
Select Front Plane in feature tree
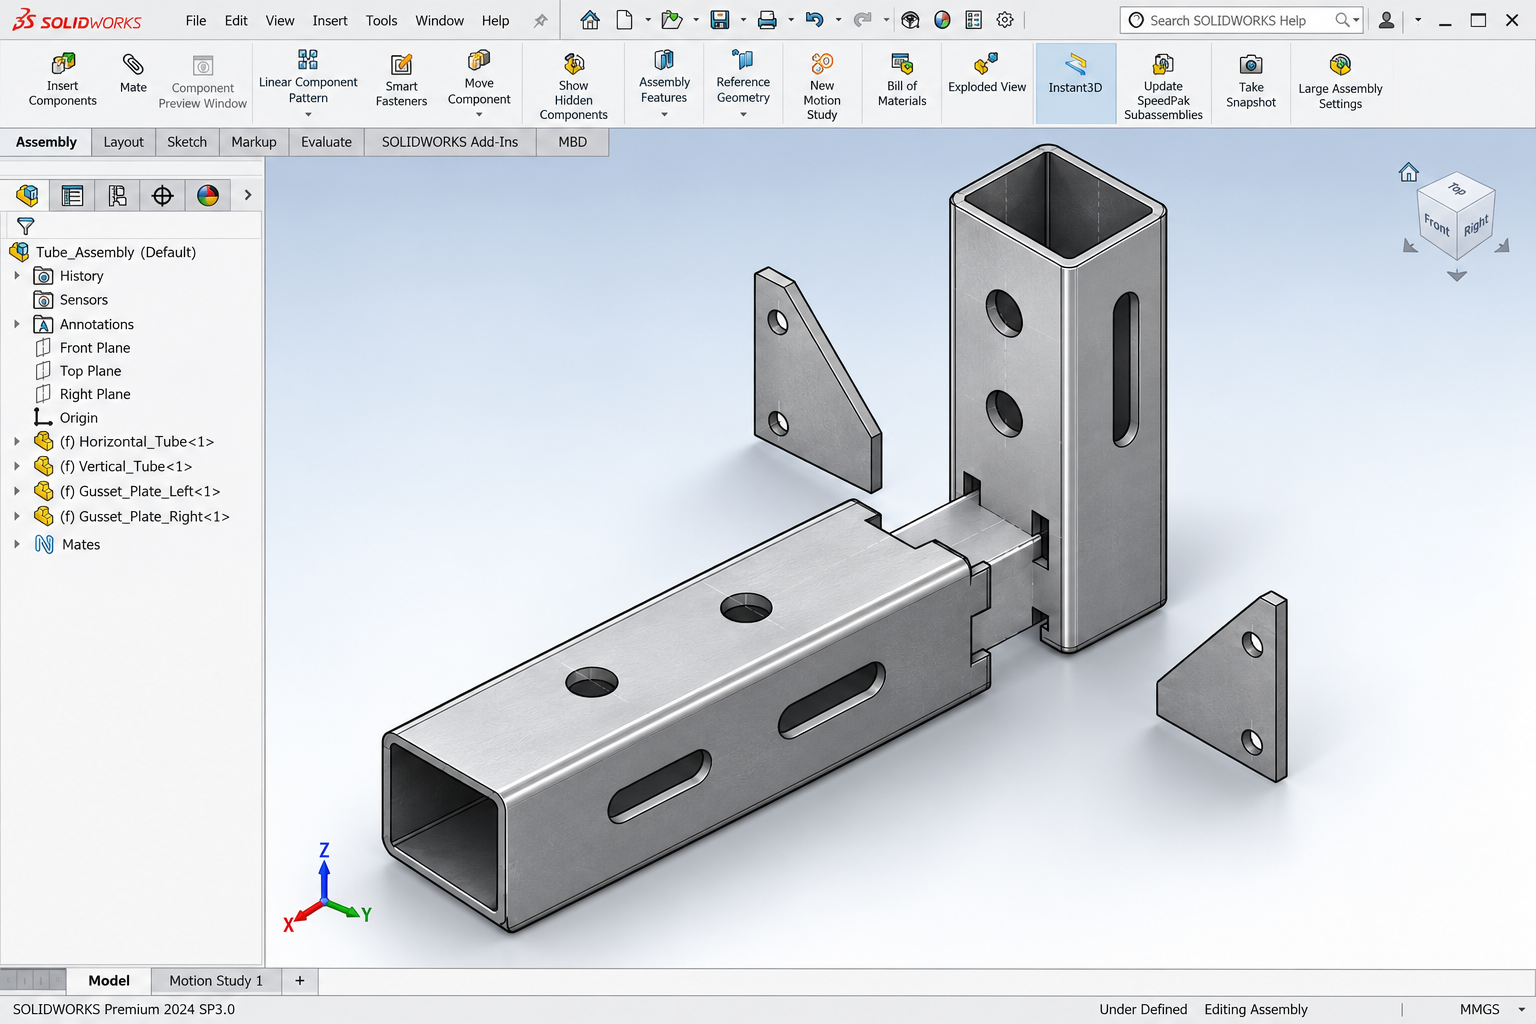point(95,347)
